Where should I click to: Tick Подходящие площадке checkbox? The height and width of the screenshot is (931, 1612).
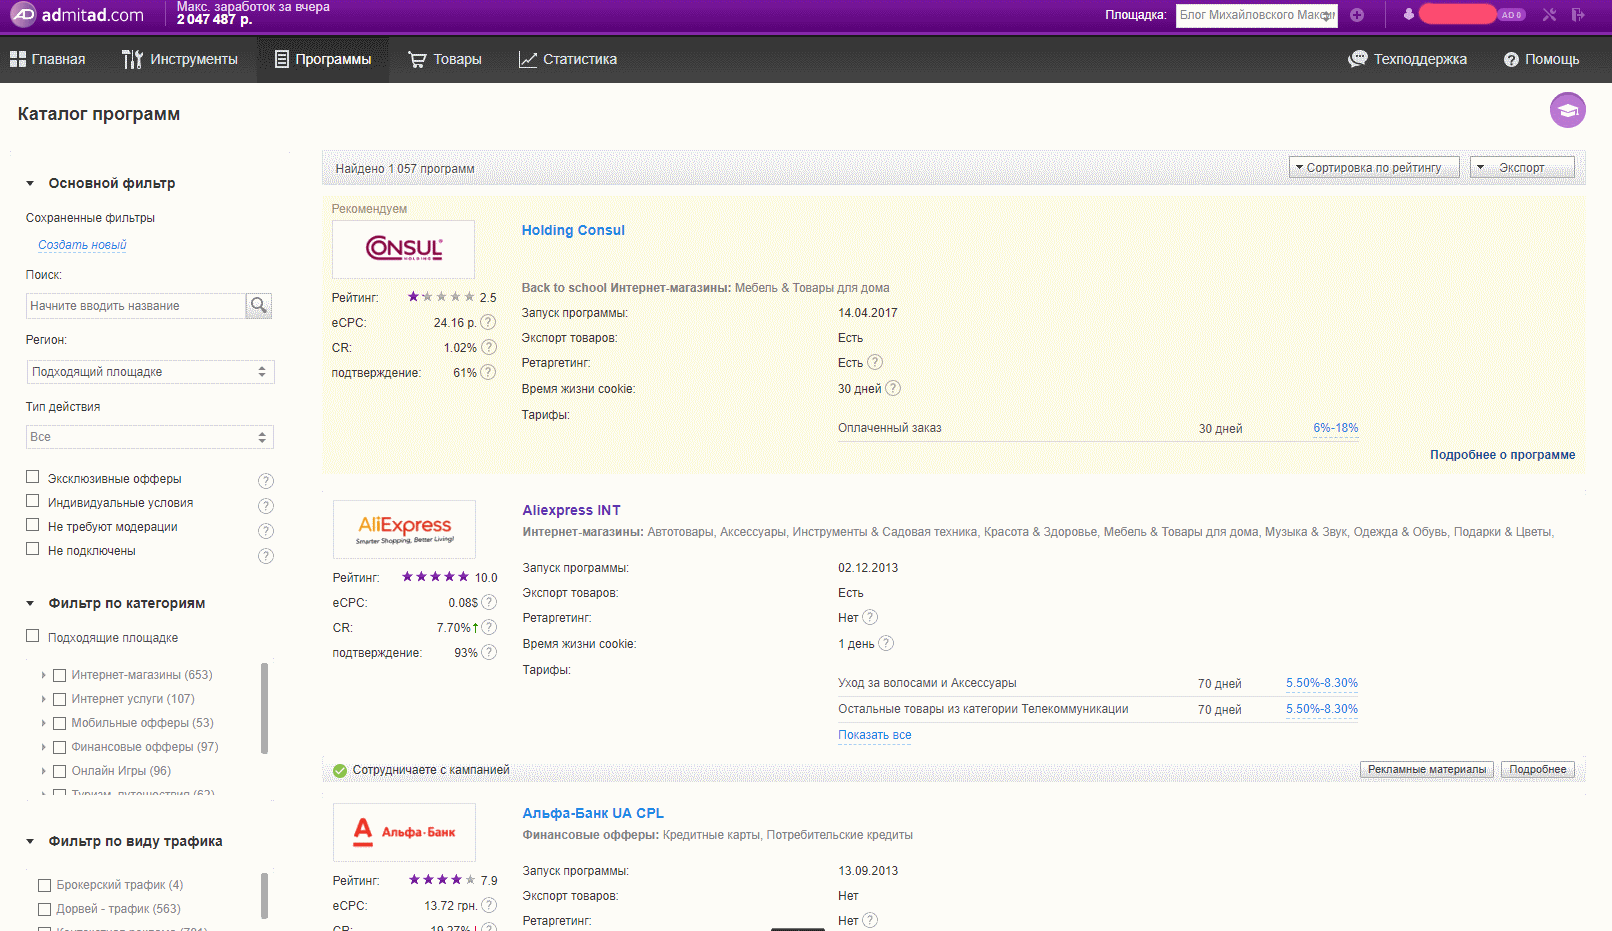tap(33, 636)
